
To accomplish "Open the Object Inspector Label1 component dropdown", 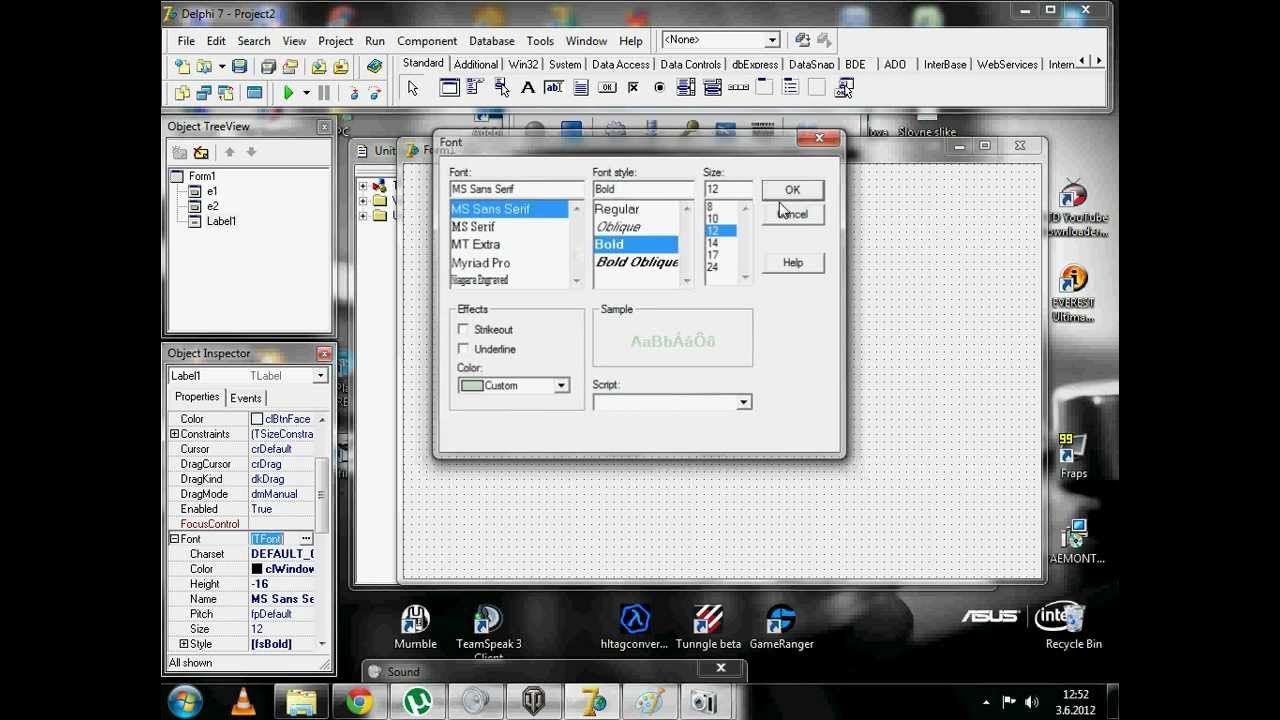I will [x=320, y=376].
